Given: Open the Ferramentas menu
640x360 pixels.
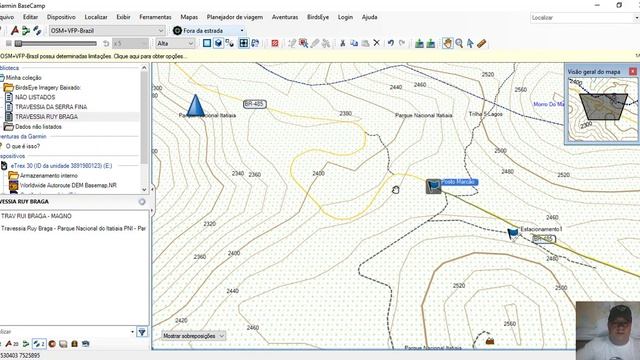Looking at the screenshot, I should point(155,17).
